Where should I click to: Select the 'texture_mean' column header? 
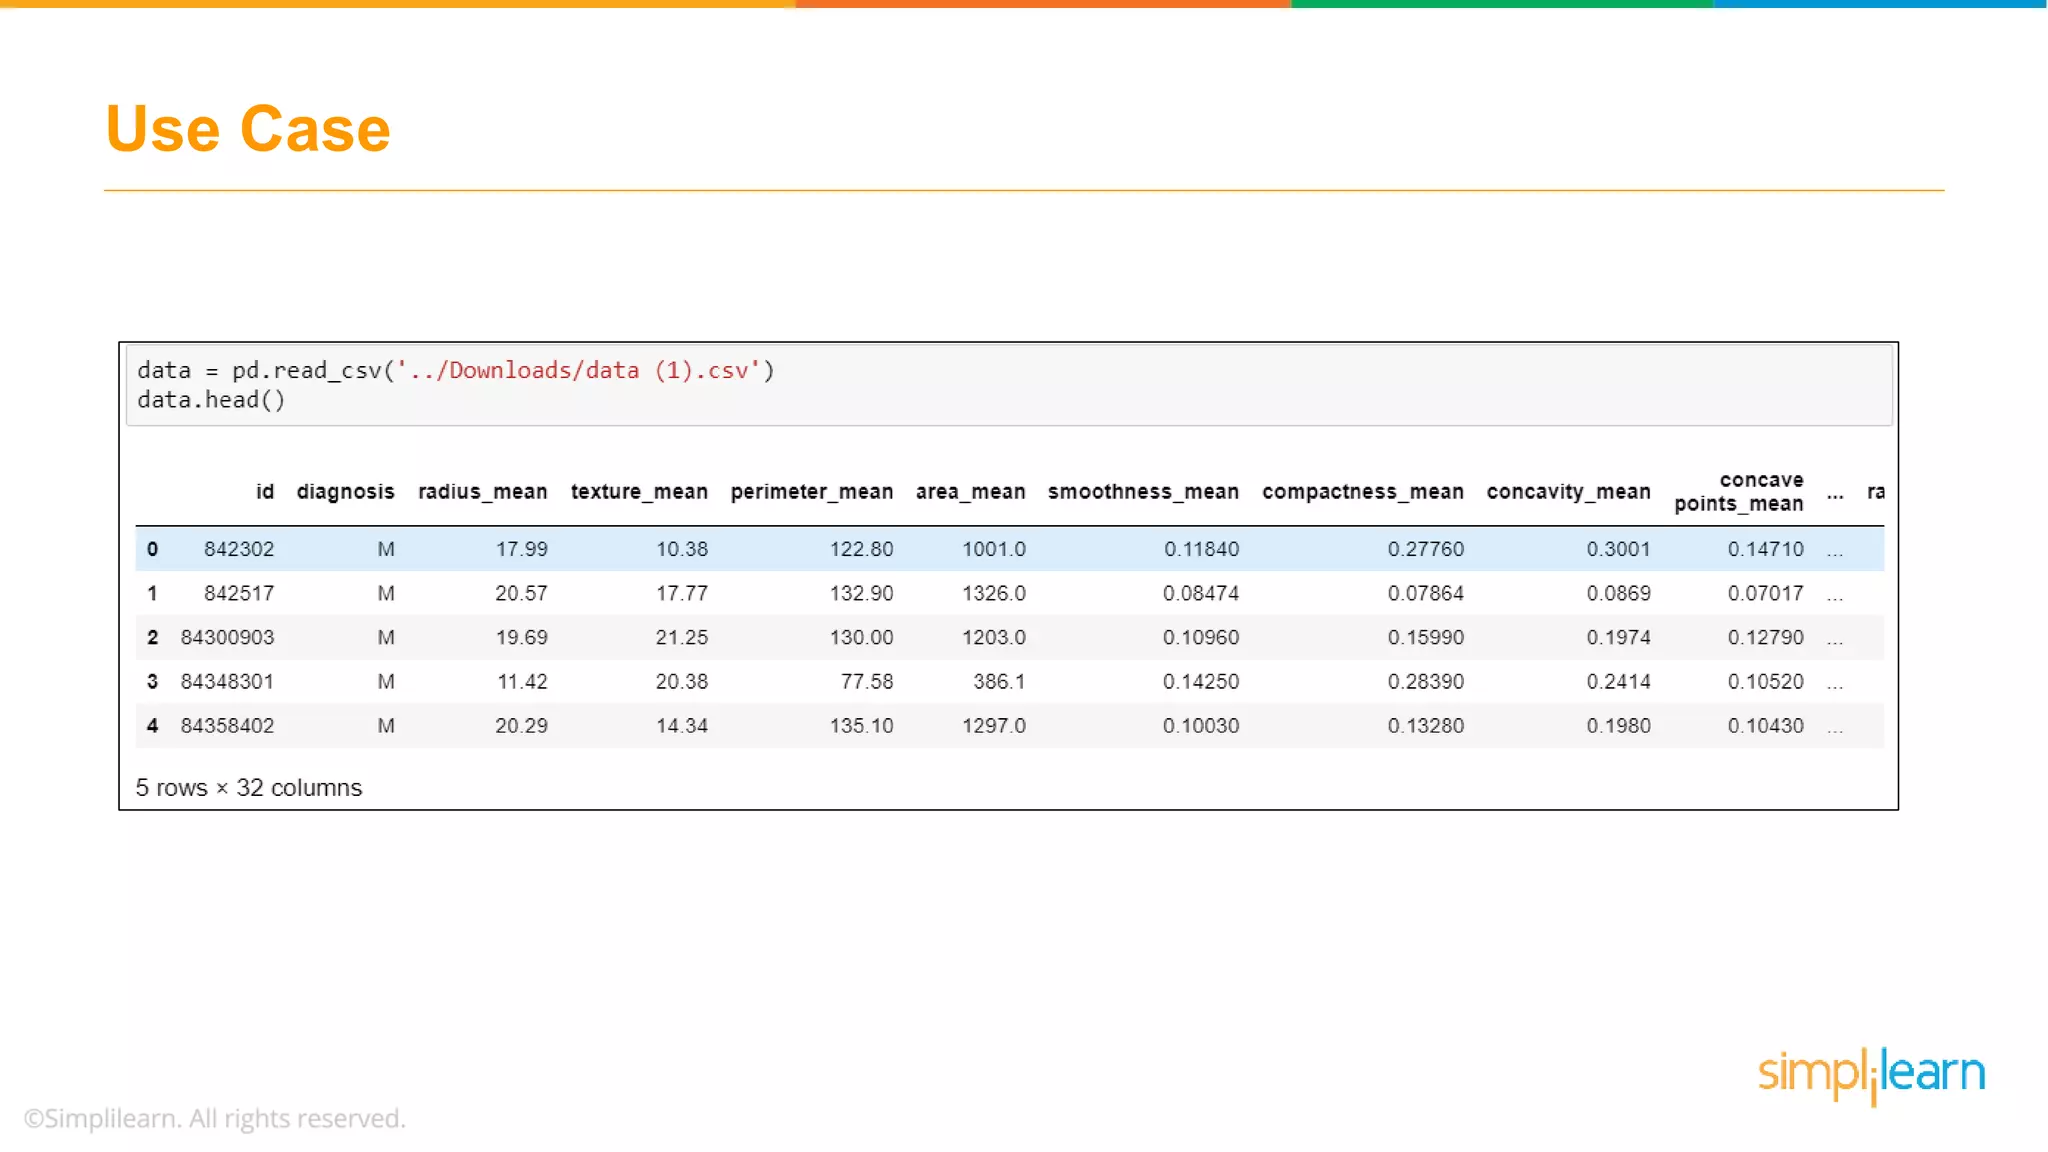[x=639, y=492]
